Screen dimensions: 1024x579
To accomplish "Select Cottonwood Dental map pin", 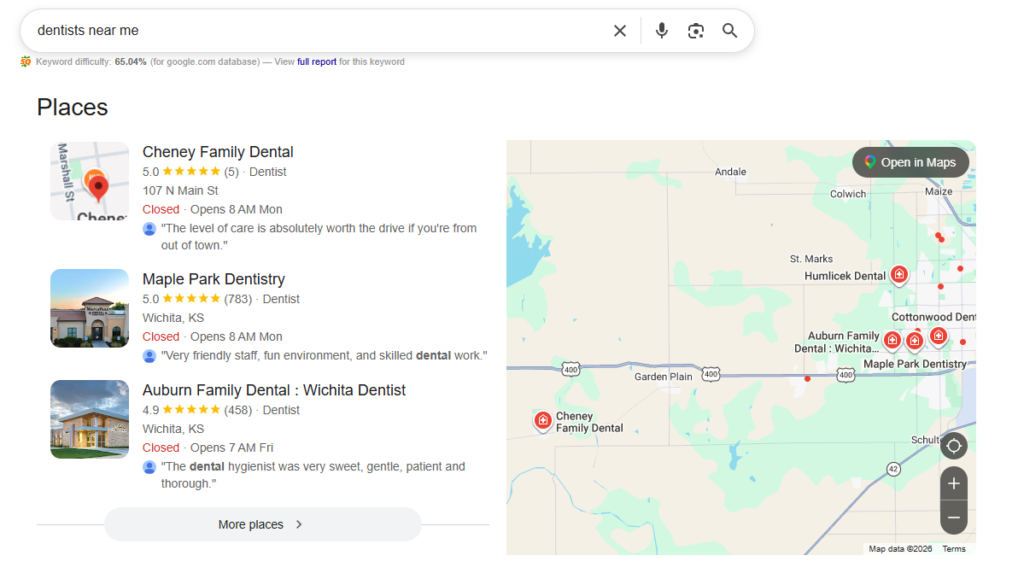I will pos(938,337).
